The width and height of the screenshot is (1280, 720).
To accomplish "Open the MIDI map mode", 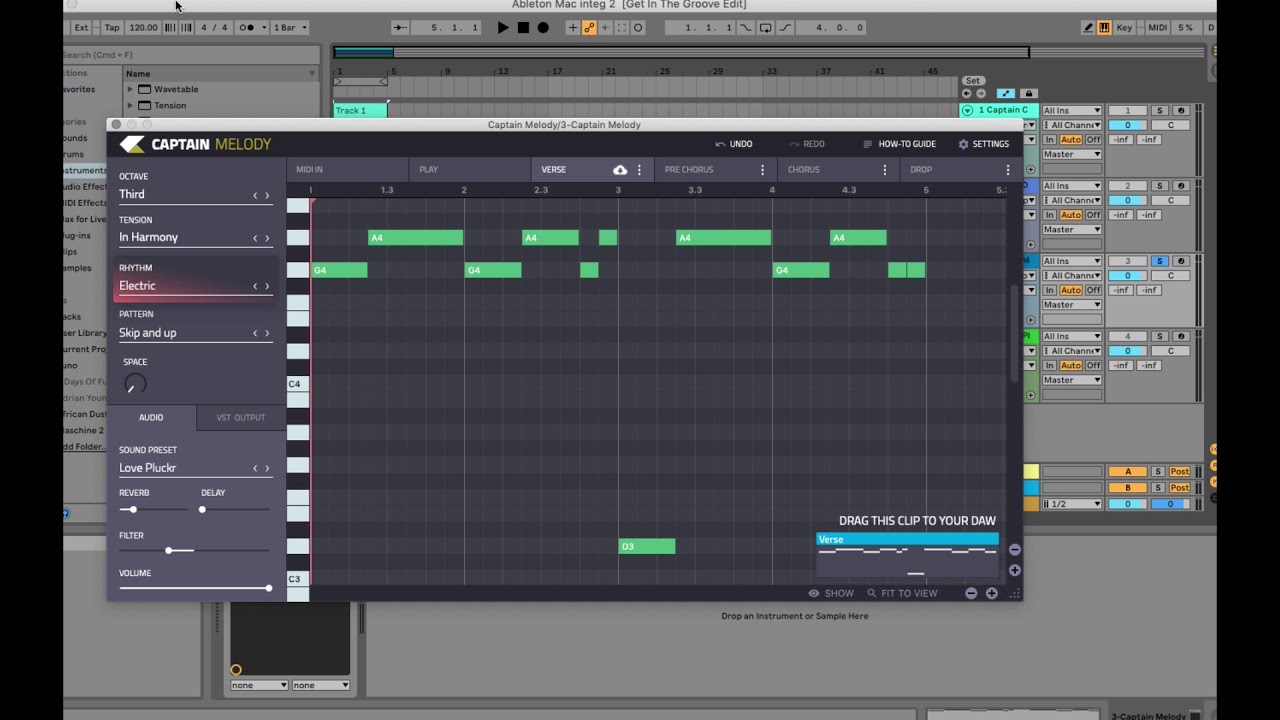I will tap(1157, 27).
